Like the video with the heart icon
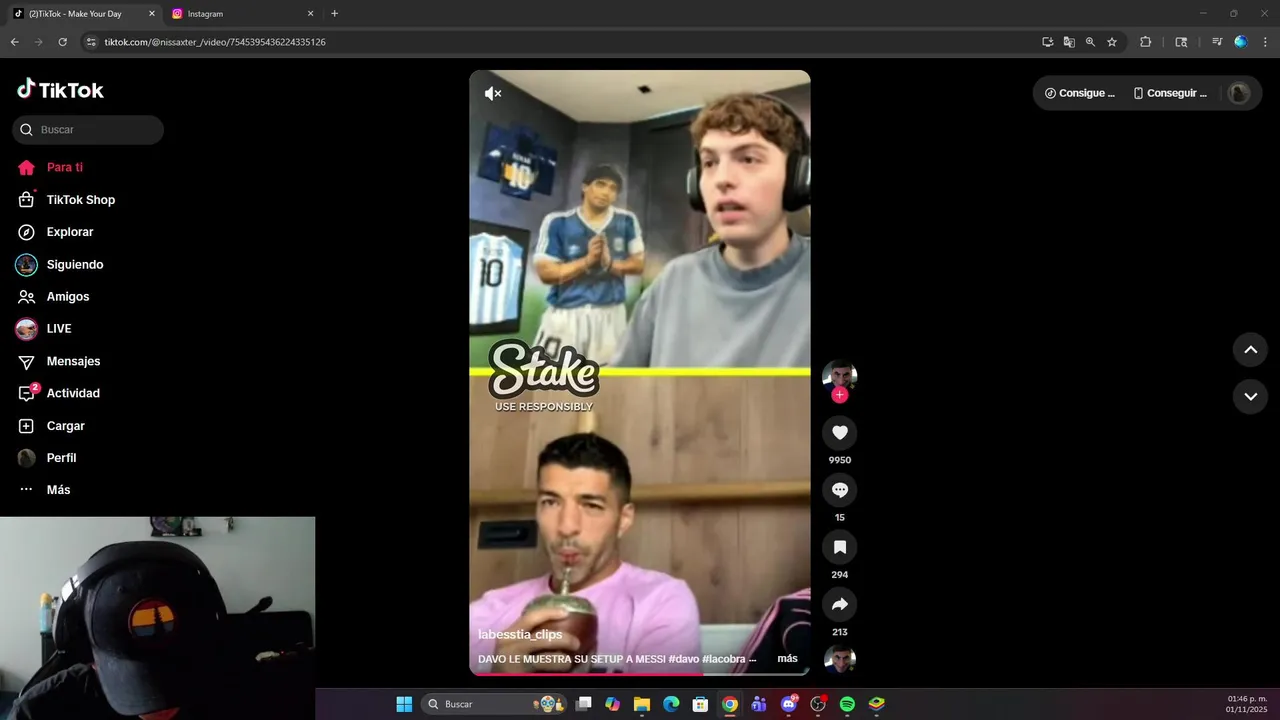The width and height of the screenshot is (1280, 720). (x=840, y=432)
